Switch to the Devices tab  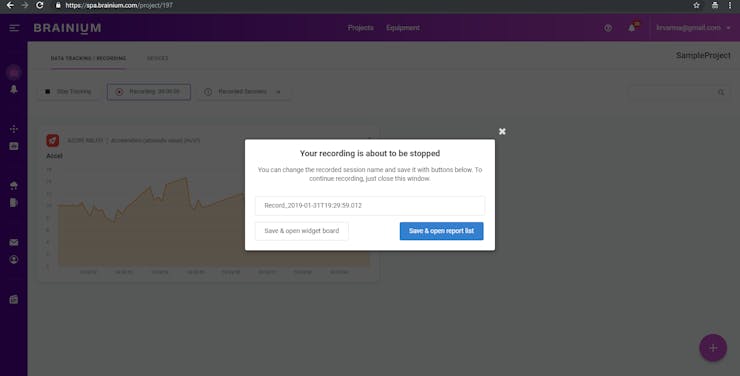coord(157,58)
